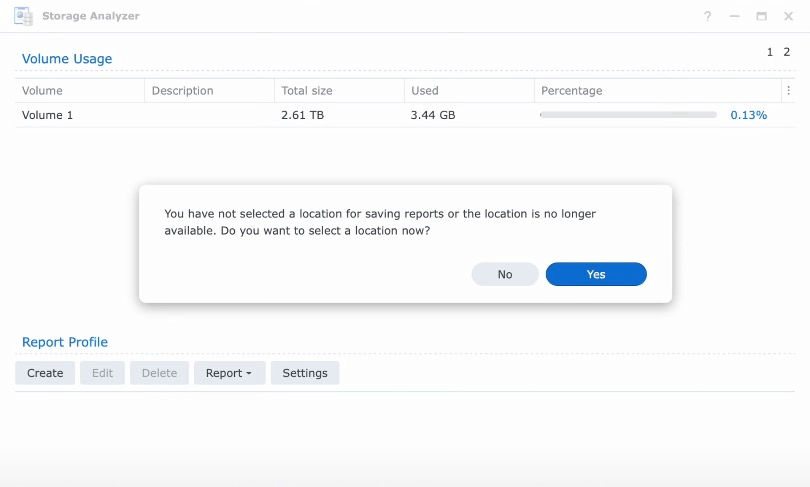Click Create under Report Profile
This screenshot has width=810, height=487.
(45, 373)
